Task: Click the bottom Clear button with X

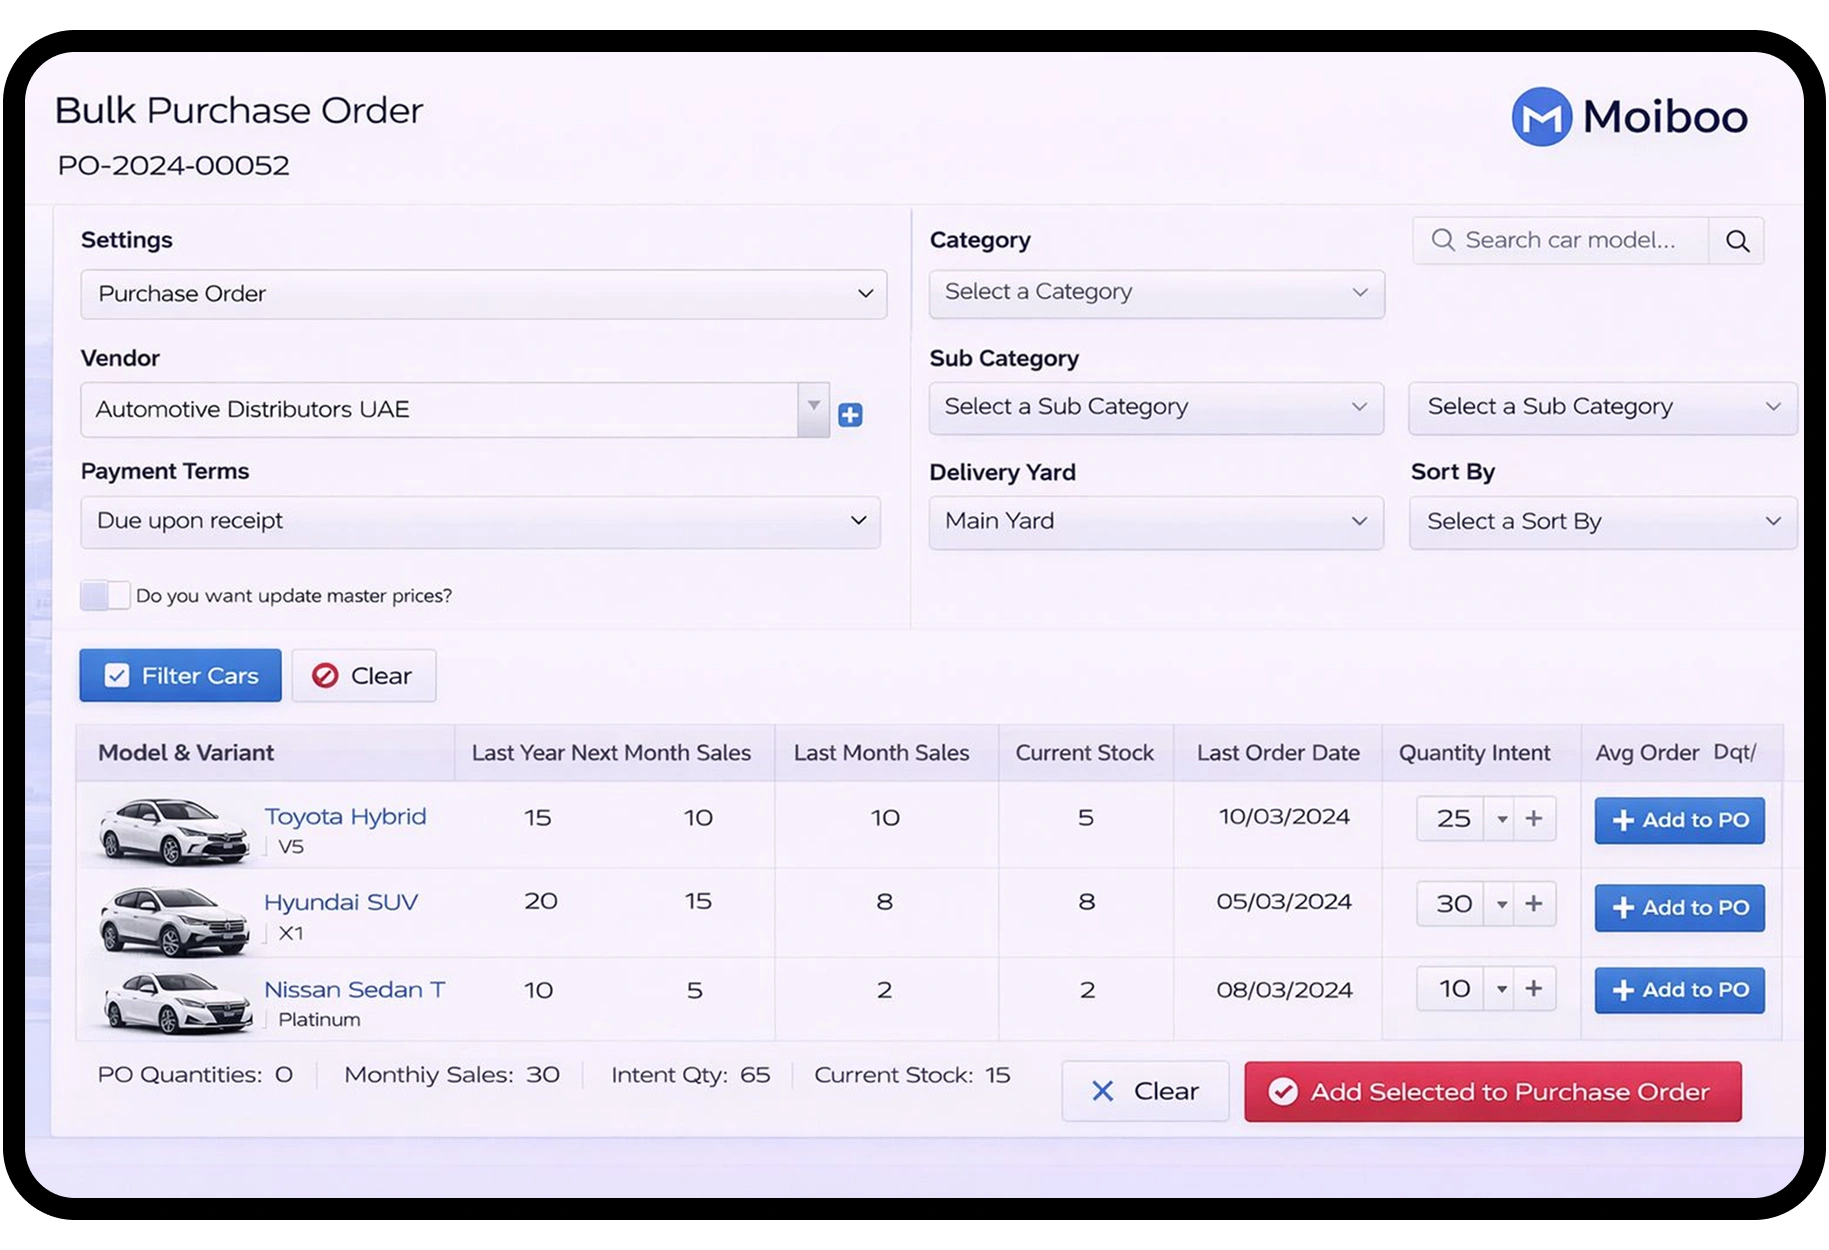Action: point(1145,1091)
